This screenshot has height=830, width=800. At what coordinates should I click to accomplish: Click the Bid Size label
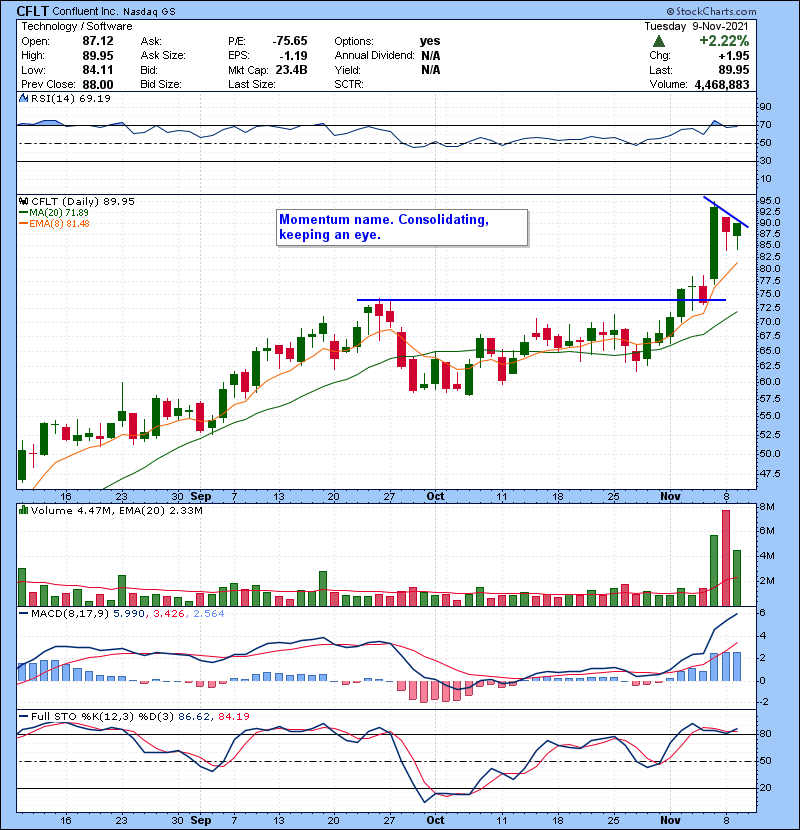click(x=161, y=85)
